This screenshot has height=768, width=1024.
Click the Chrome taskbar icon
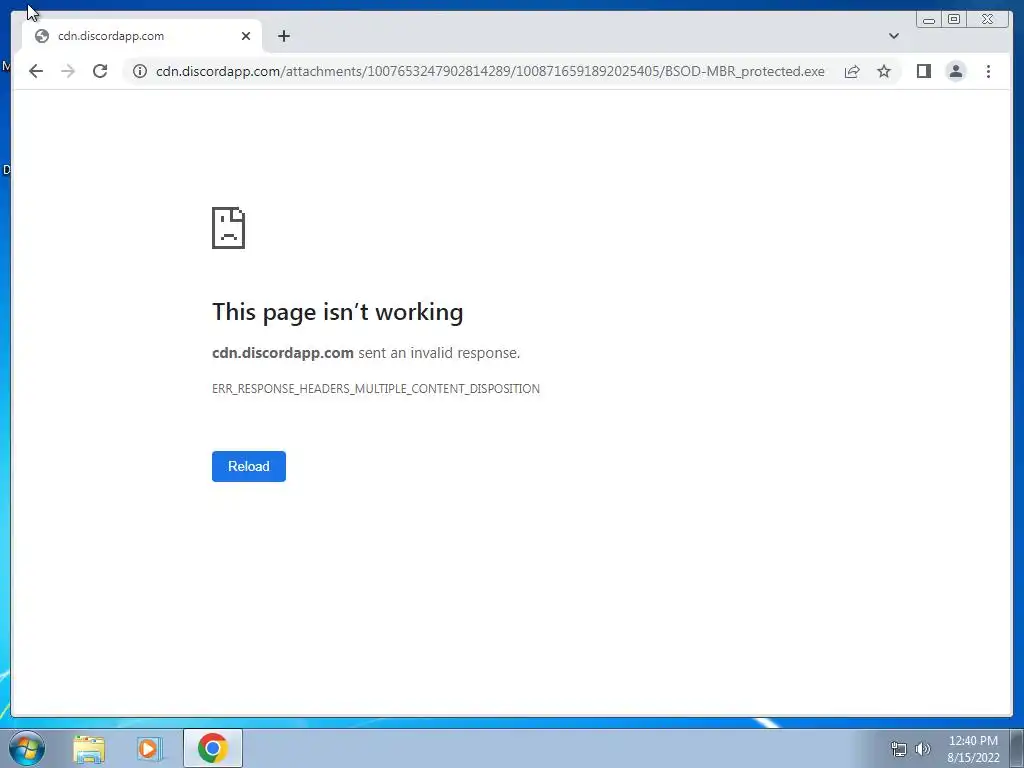click(x=213, y=748)
